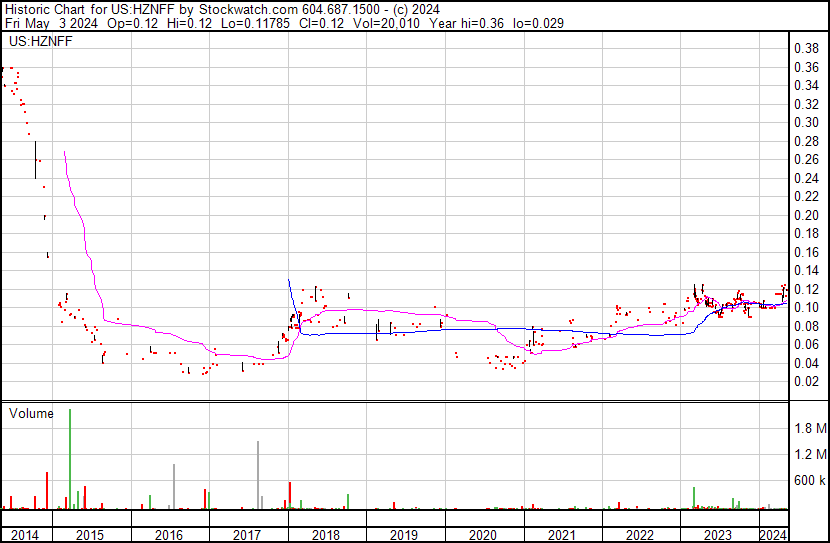Screen dimensions: 830x543
Task: Click the 1.8 M volume axis label
Action: (809, 429)
